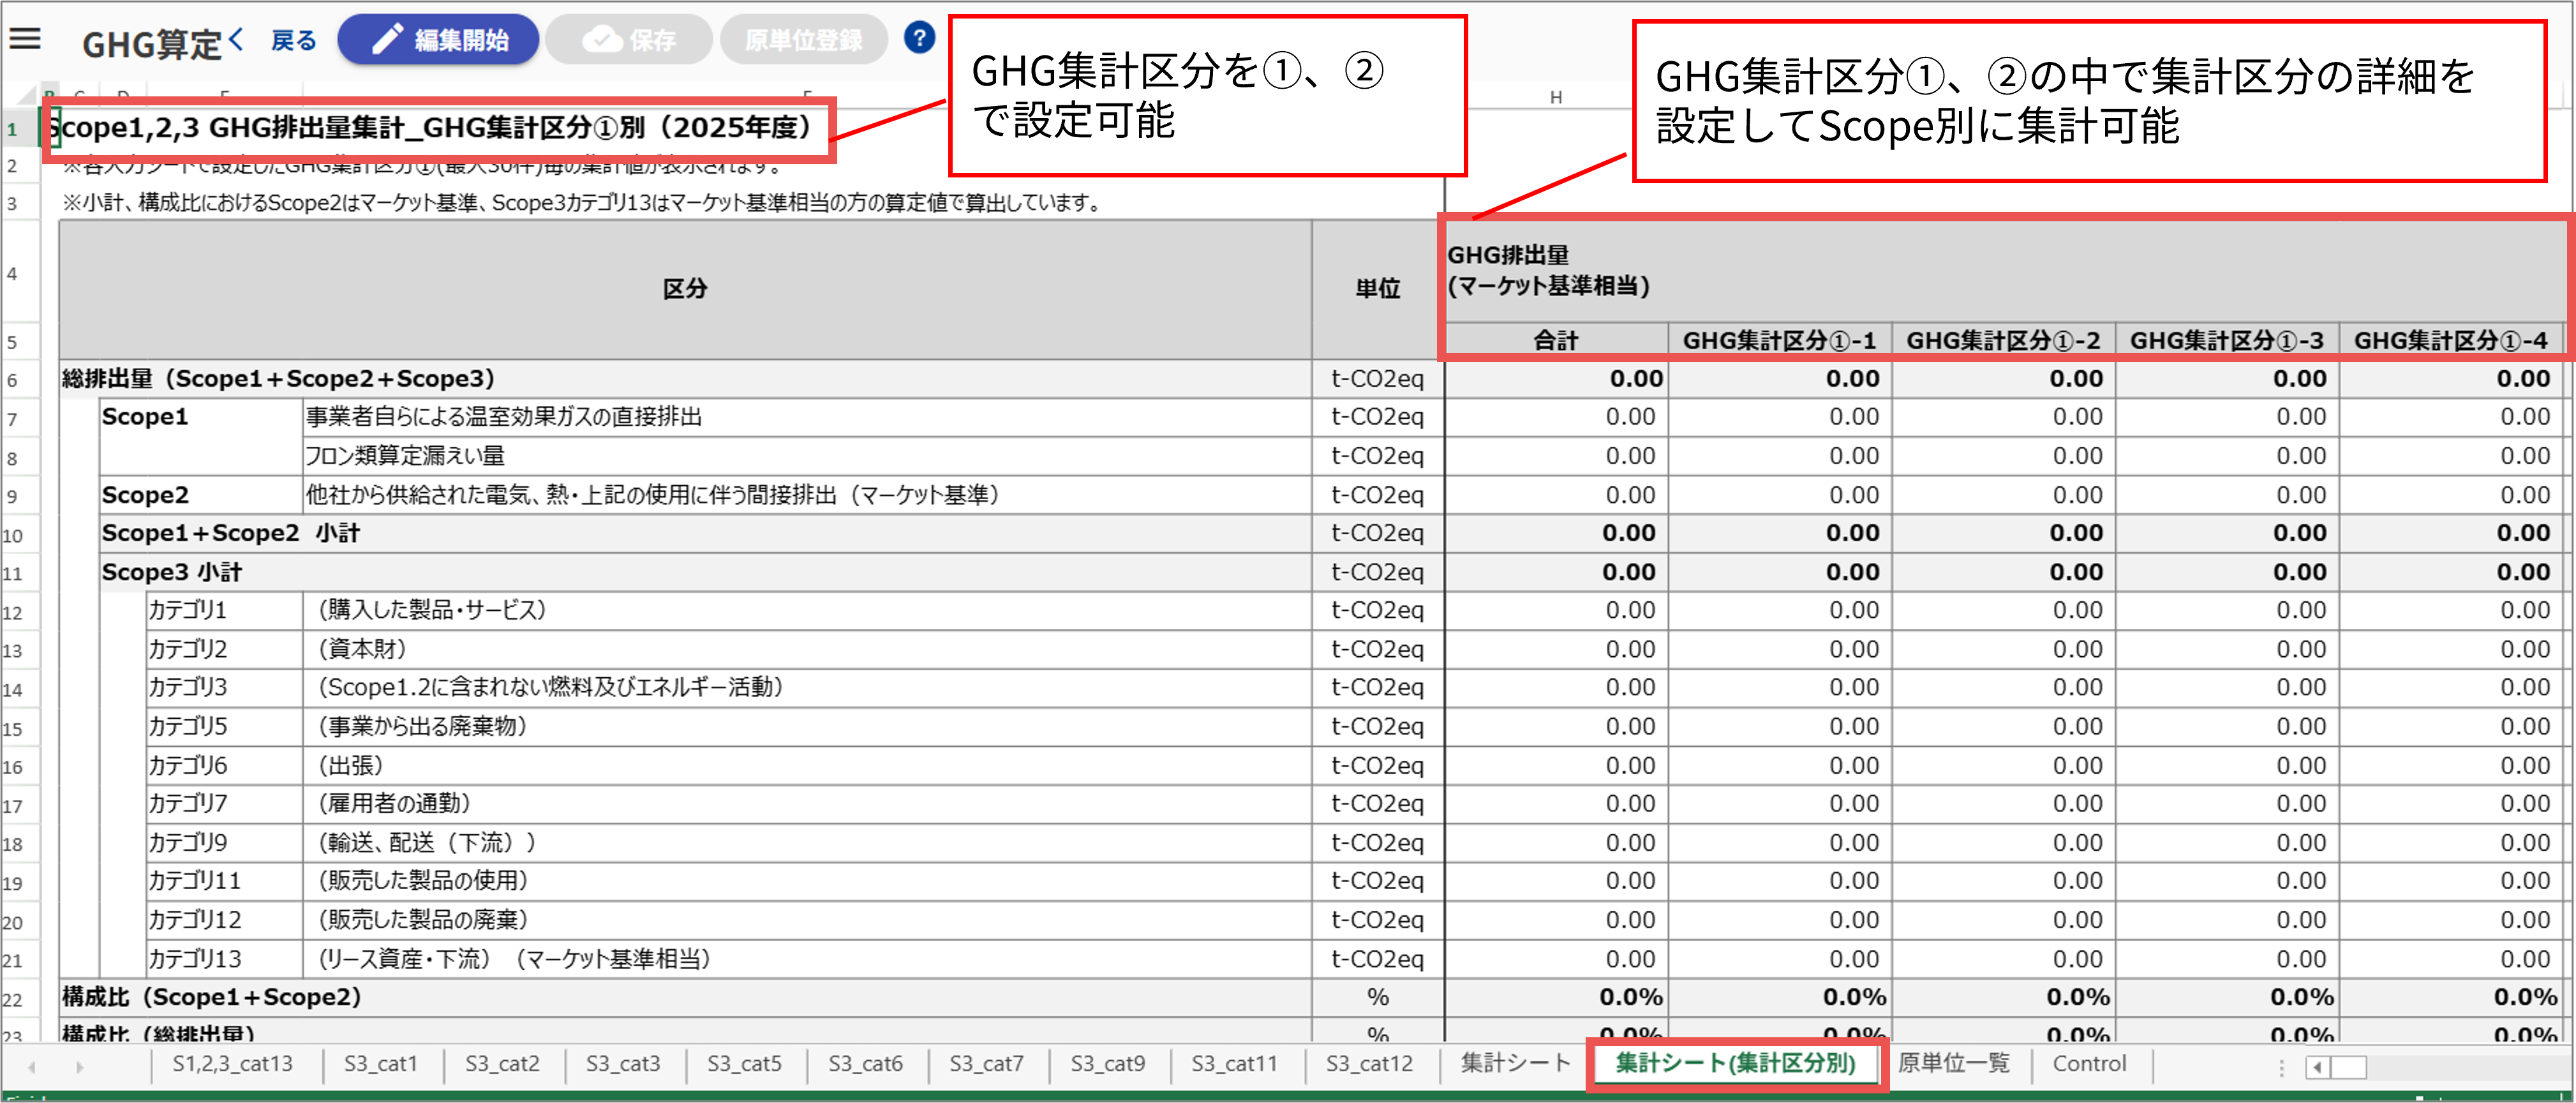
Task: Switch to the Control sheet tab
Action: [2089, 1064]
